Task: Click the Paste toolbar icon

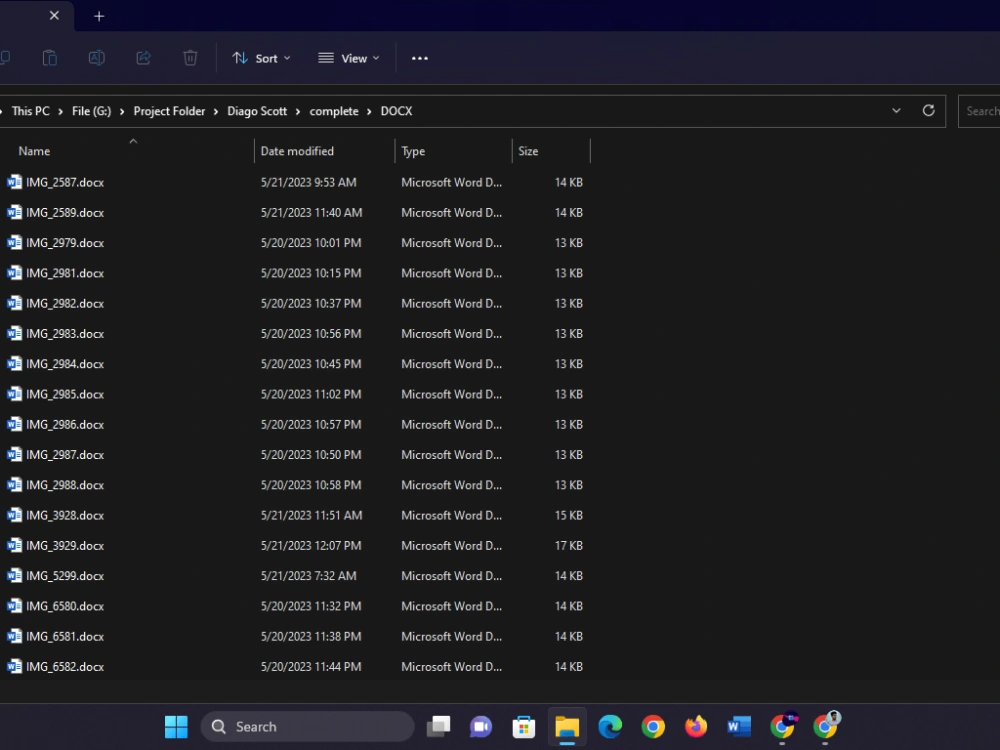Action: click(x=50, y=58)
